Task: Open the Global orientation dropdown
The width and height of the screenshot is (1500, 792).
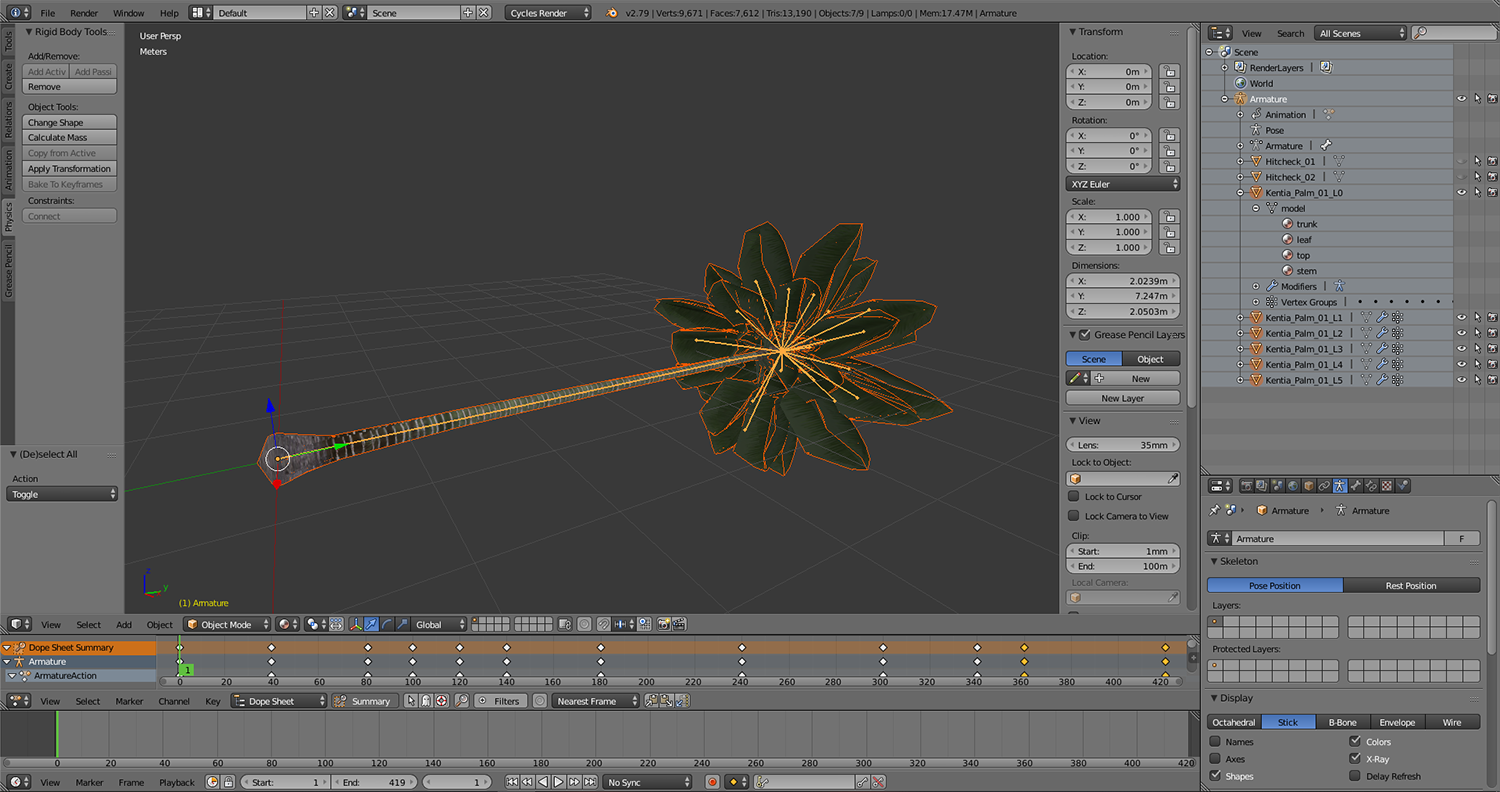Action: [x=439, y=624]
